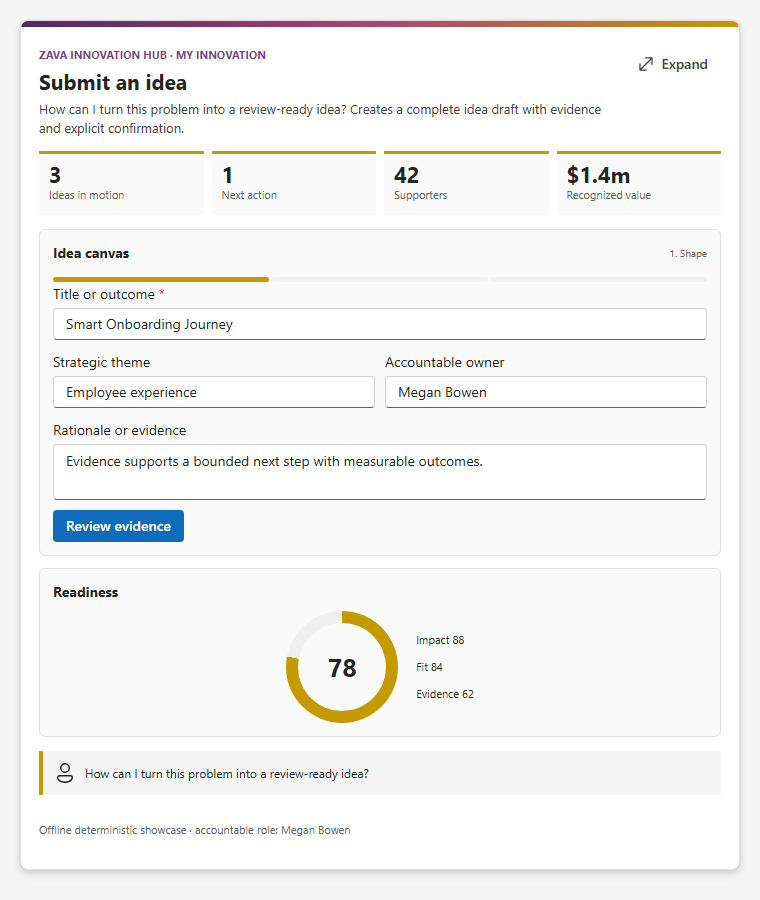This screenshot has width=760, height=900.
Task: Click the 'Evidence 62' legend entry
Action: coord(445,694)
